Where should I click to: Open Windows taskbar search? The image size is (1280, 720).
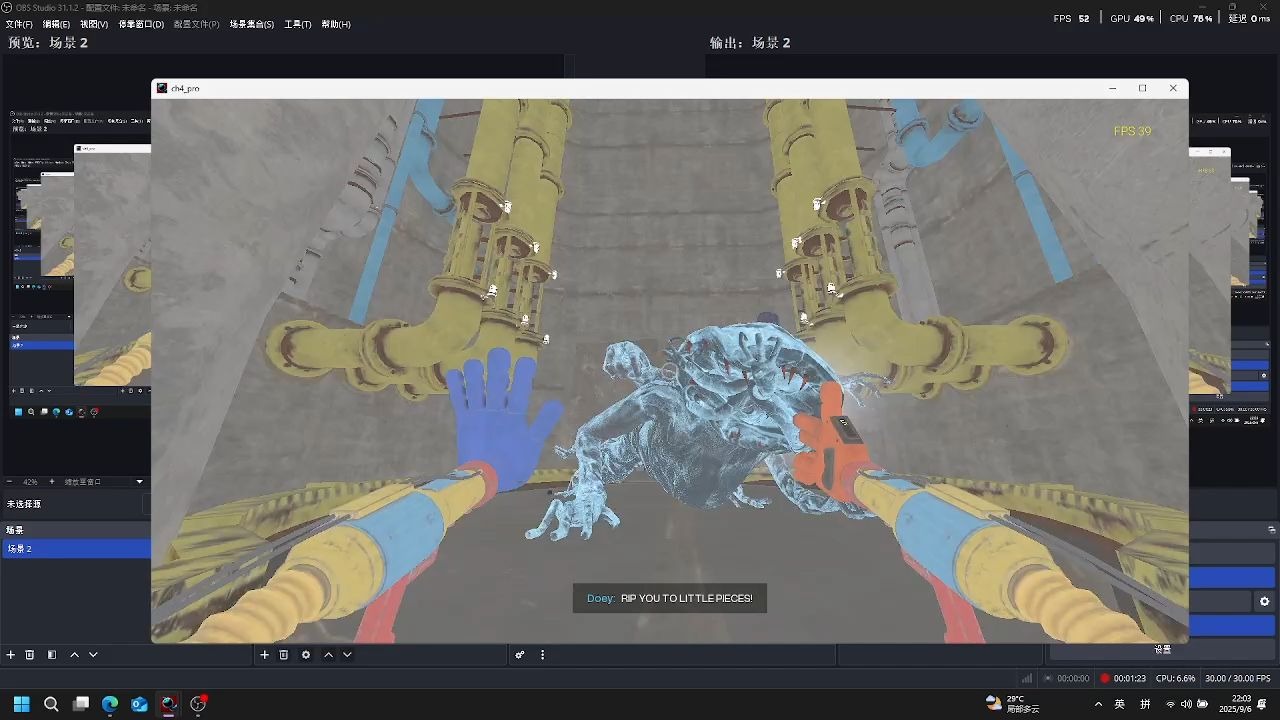51,704
